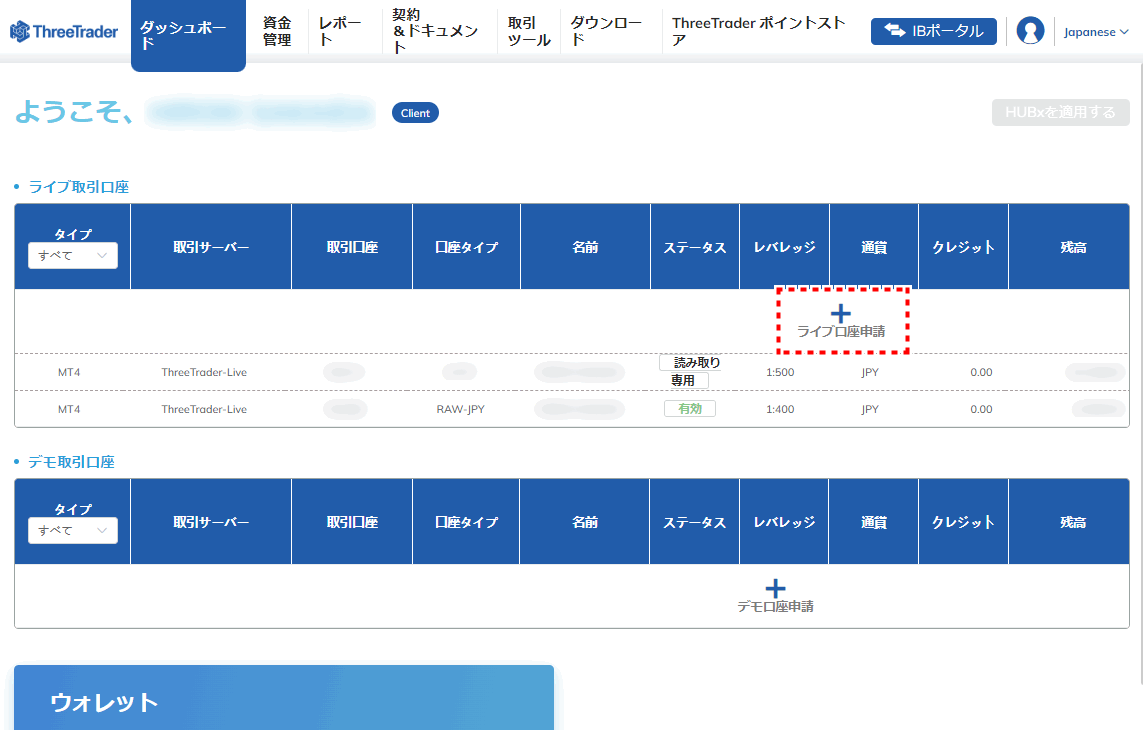The width and height of the screenshot is (1143, 730).
Task: Click the JPY currency in the 1:500 row
Action: (870, 372)
